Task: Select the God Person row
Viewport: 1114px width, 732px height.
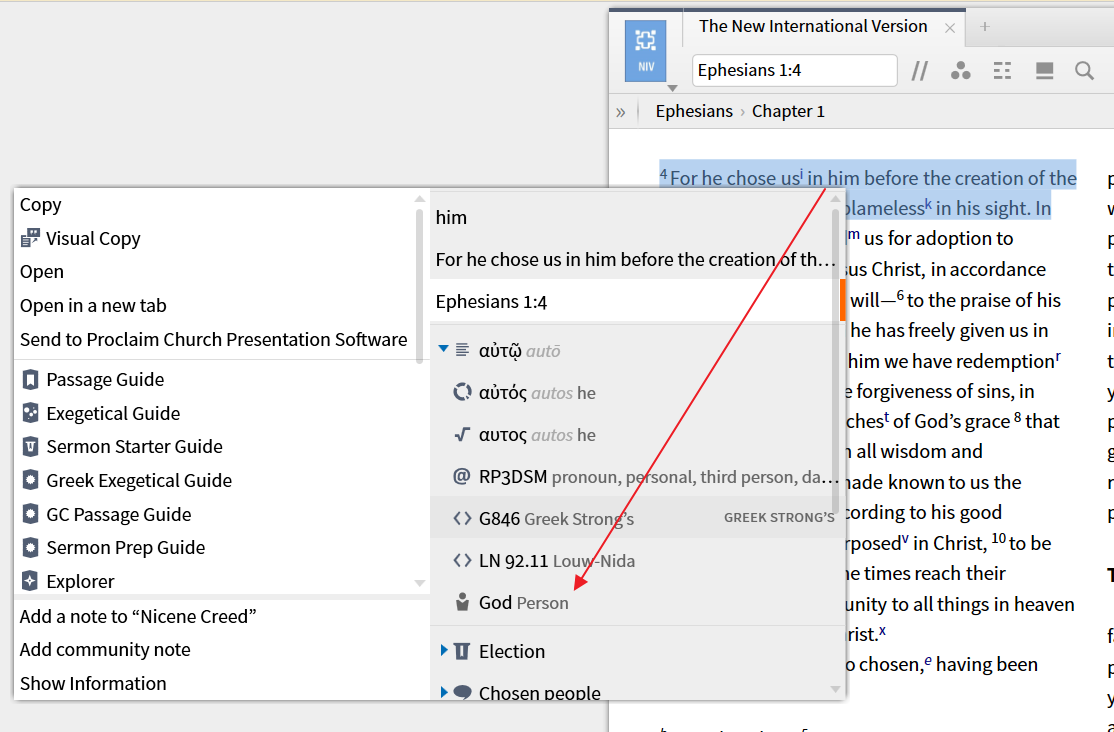Action: (x=635, y=603)
